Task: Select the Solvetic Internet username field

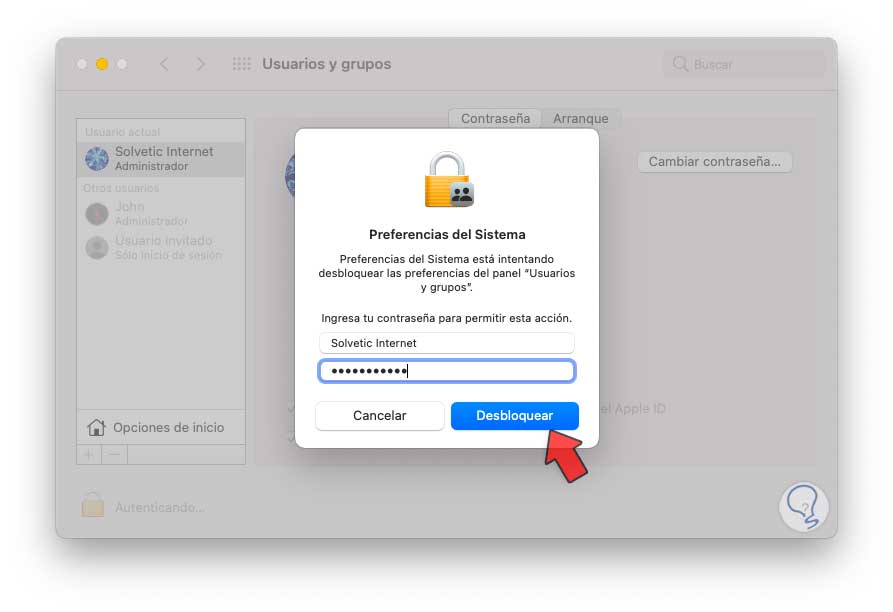Action: (x=446, y=343)
